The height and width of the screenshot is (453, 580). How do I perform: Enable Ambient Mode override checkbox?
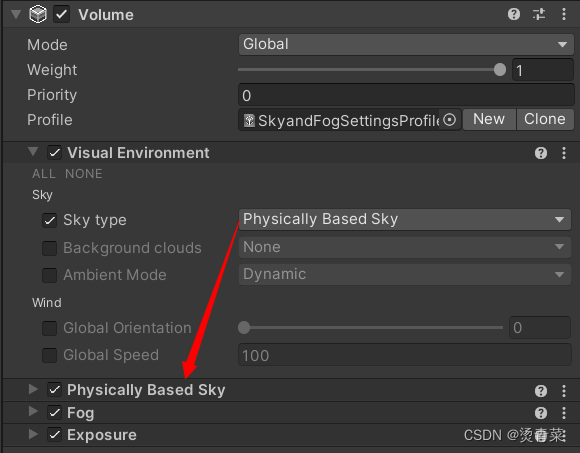[x=49, y=275]
